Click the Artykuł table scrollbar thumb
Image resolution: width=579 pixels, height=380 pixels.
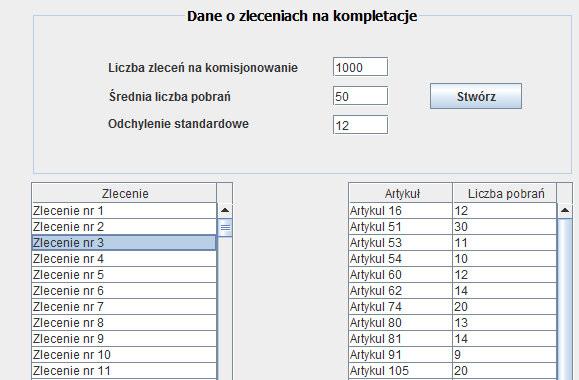pyautogui.click(x=565, y=299)
